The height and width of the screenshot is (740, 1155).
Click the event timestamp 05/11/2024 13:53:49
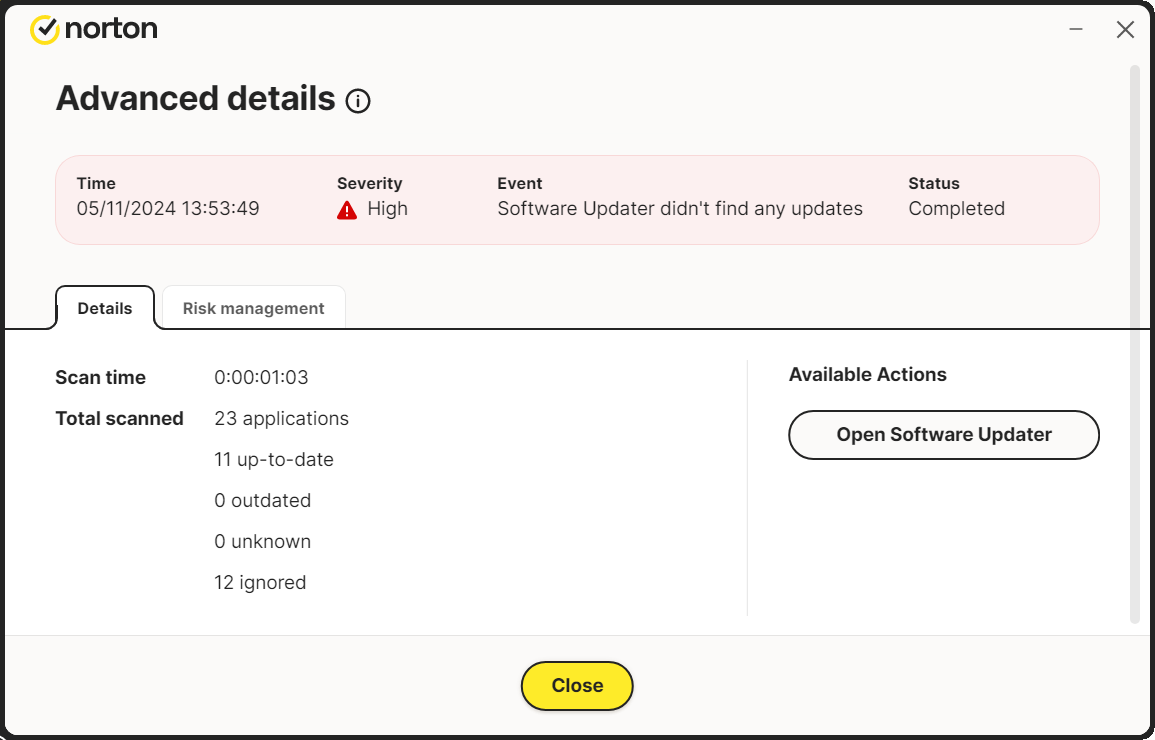(x=168, y=209)
